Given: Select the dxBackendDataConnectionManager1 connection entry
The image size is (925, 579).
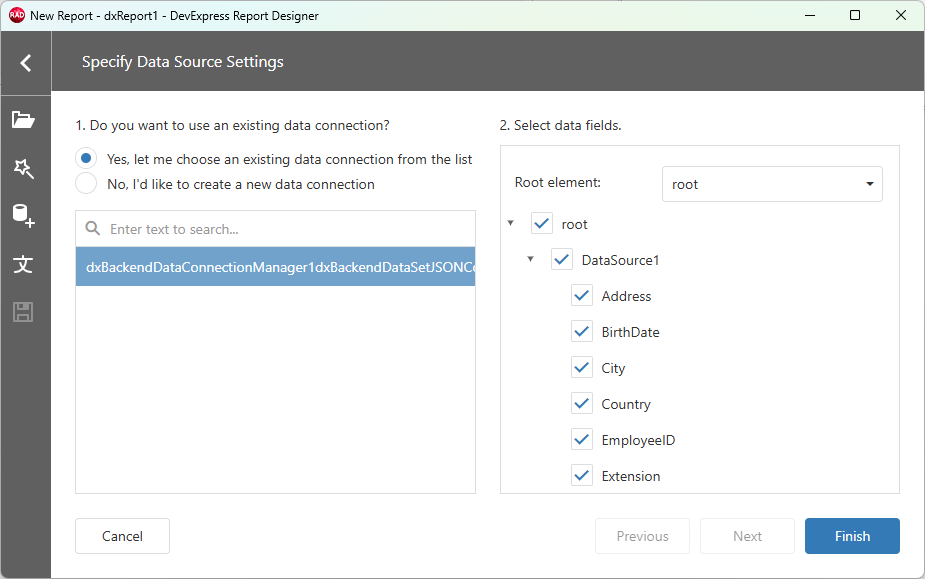Looking at the screenshot, I should [x=275, y=267].
